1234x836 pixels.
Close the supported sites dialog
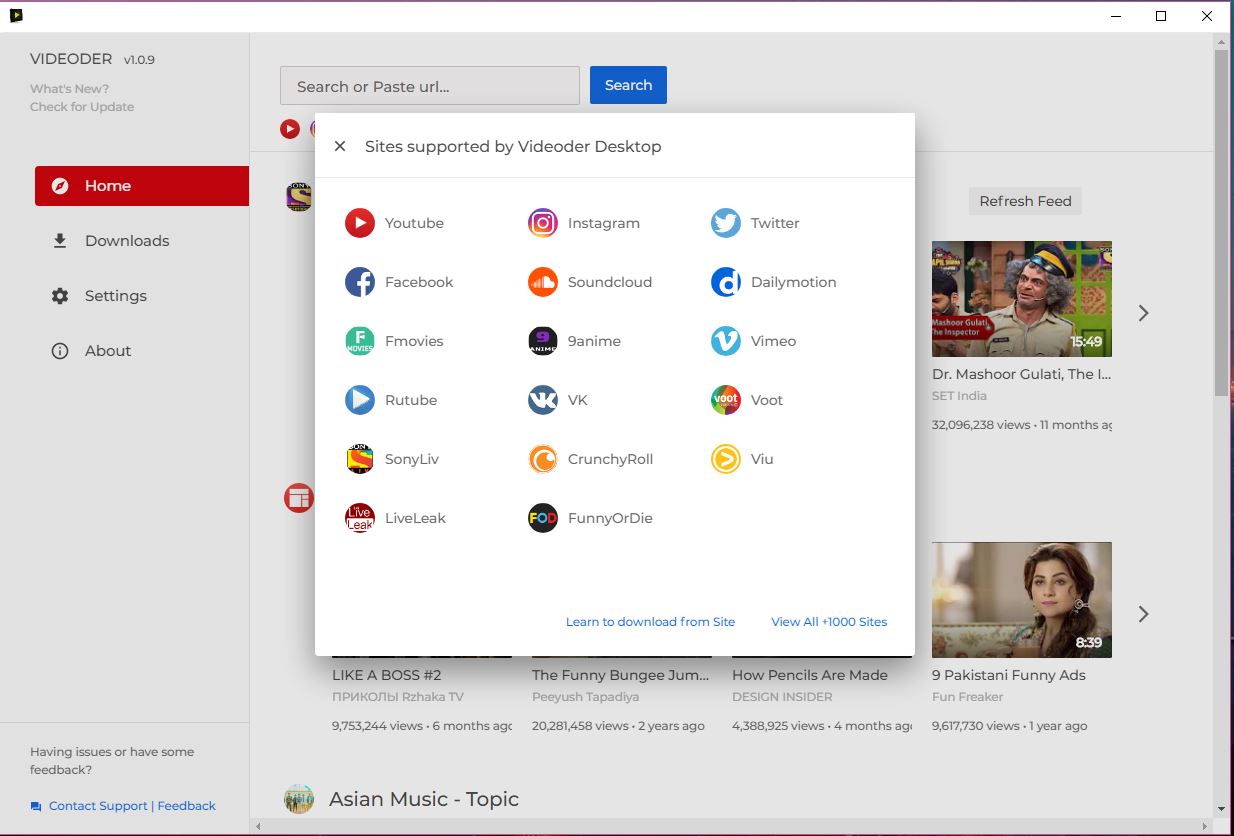click(x=339, y=146)
